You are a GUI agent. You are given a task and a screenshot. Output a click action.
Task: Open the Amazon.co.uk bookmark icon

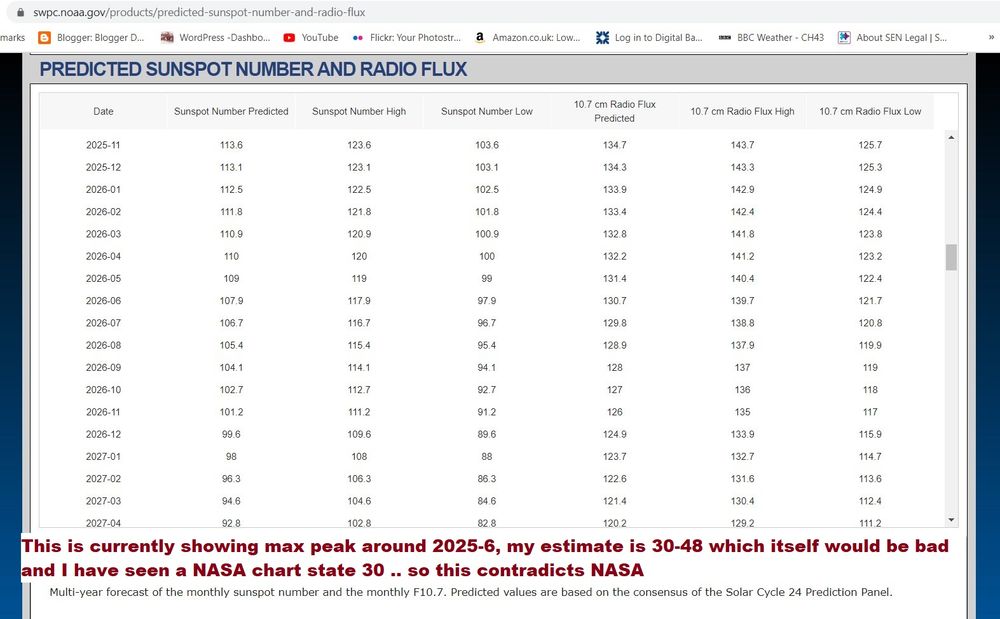480,38
